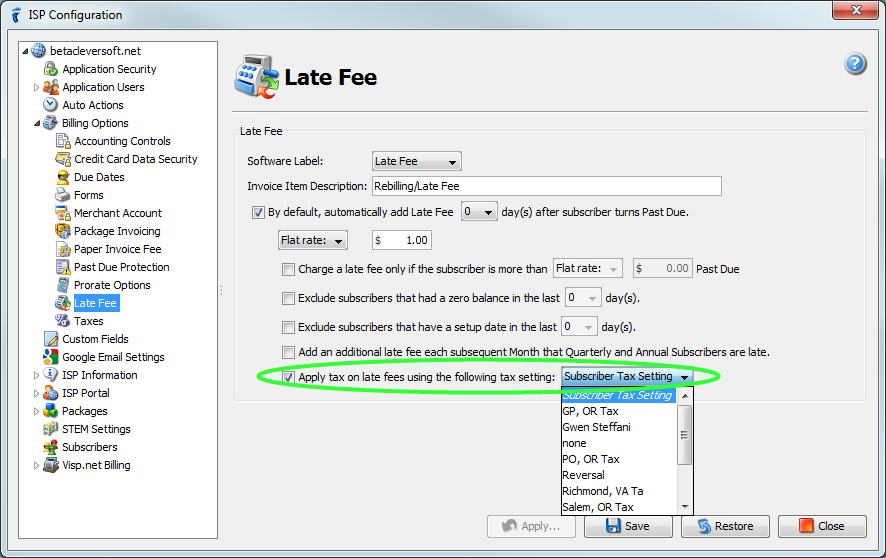
Task: Open the setup date days dropdown
Action: click(x=579, y=326)
